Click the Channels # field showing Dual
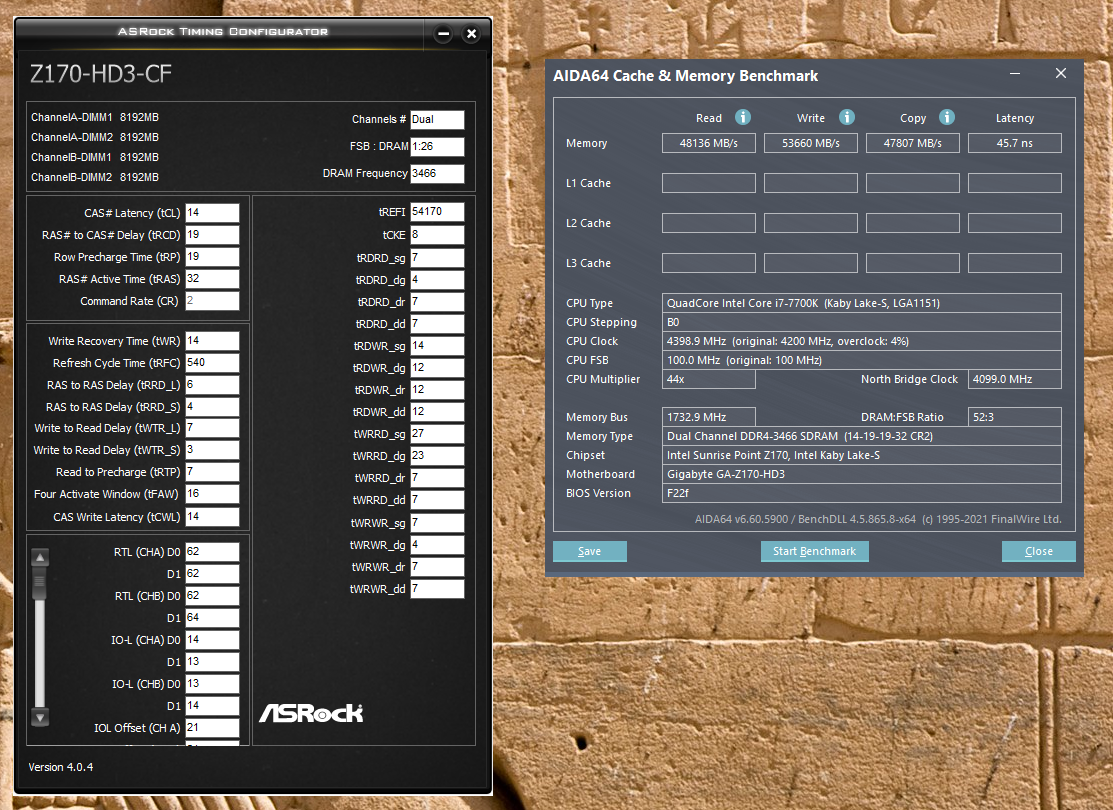The image size is (1113, 810). click(x=437, y=119)
